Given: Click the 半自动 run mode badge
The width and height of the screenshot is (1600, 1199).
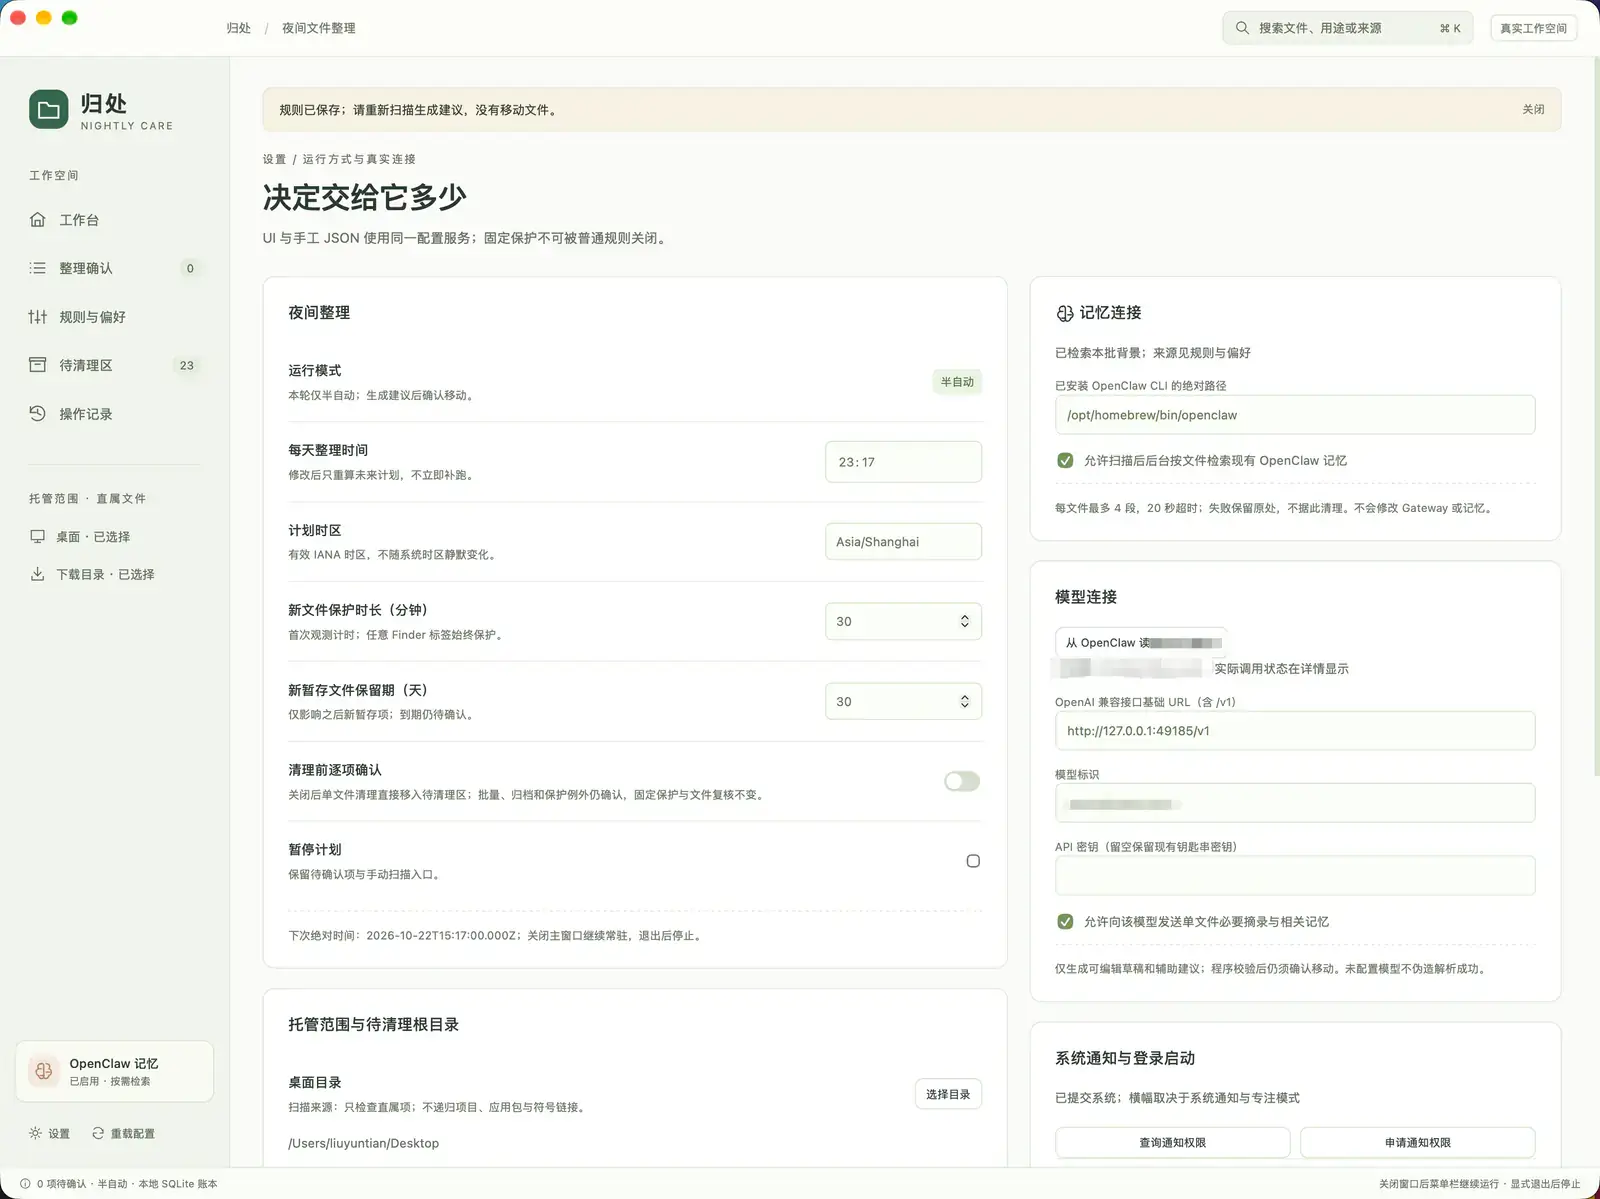Looking at the screenshot, I should [957, 382].
